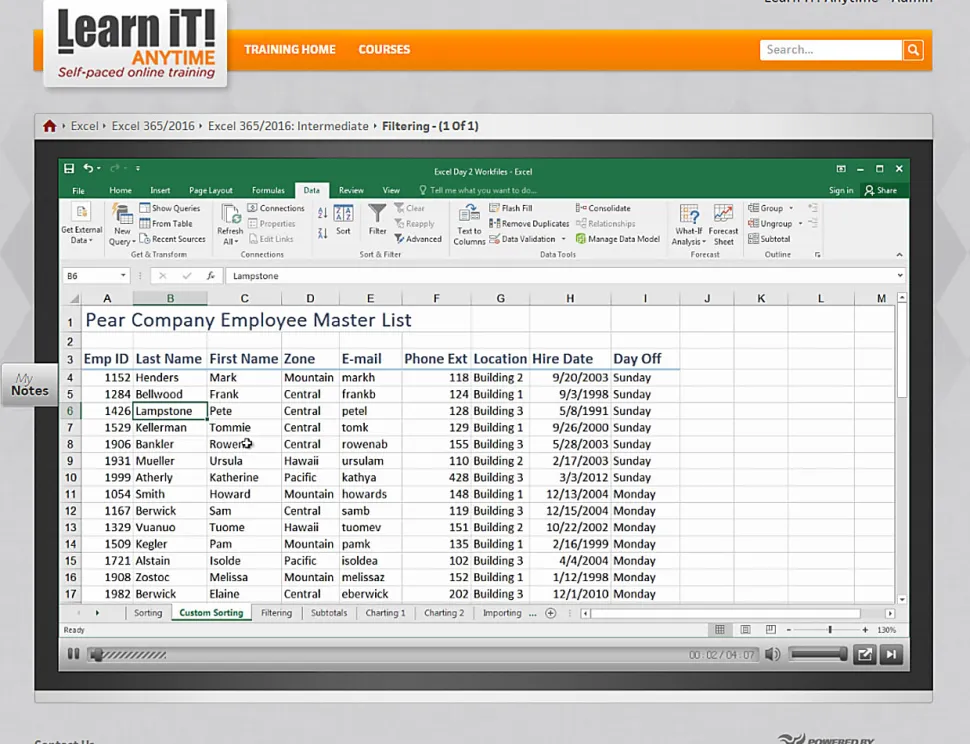
Task: Click Refresh All icon
Action: pos(231,214)
